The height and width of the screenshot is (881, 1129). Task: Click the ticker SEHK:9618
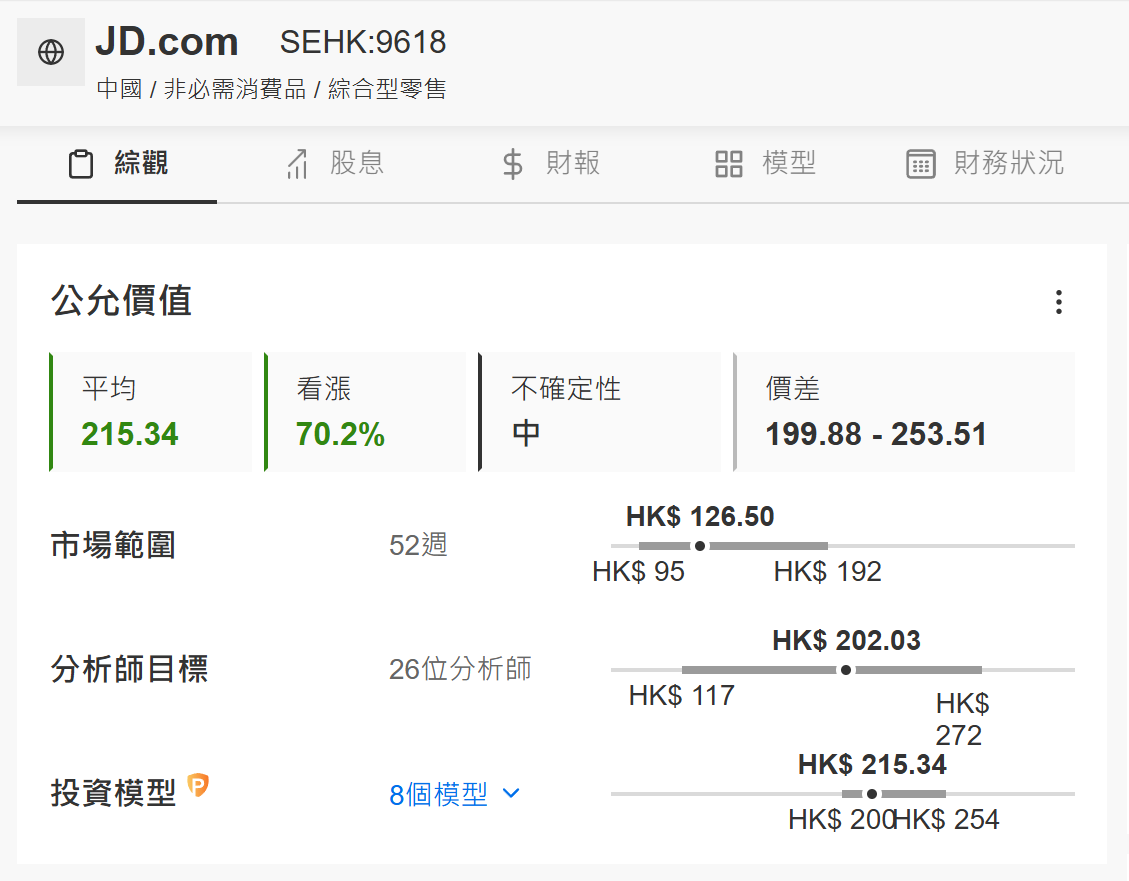[363, 42]
